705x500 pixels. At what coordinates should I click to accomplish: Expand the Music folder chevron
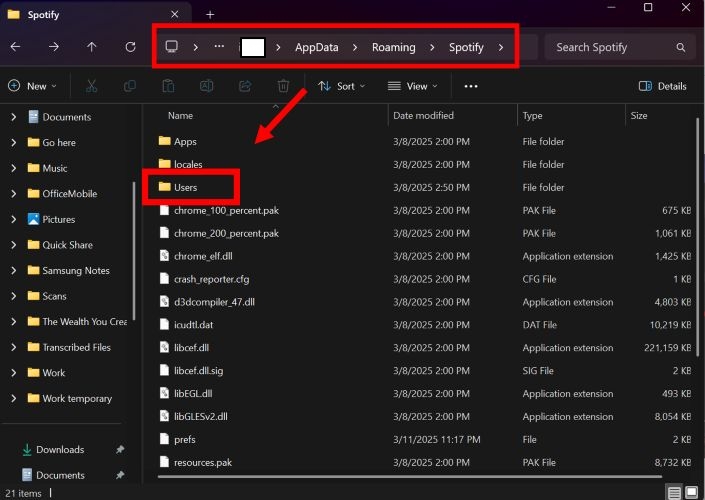(13, 168)
